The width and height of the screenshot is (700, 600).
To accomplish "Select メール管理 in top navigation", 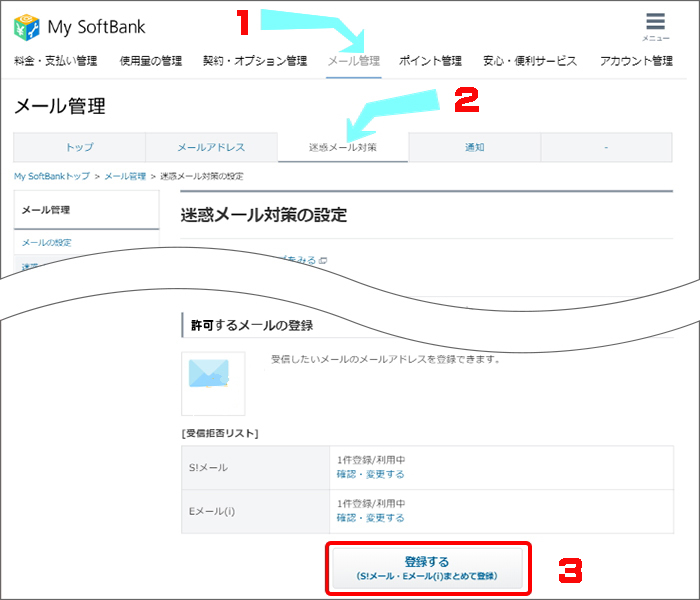I will point(354,61).
